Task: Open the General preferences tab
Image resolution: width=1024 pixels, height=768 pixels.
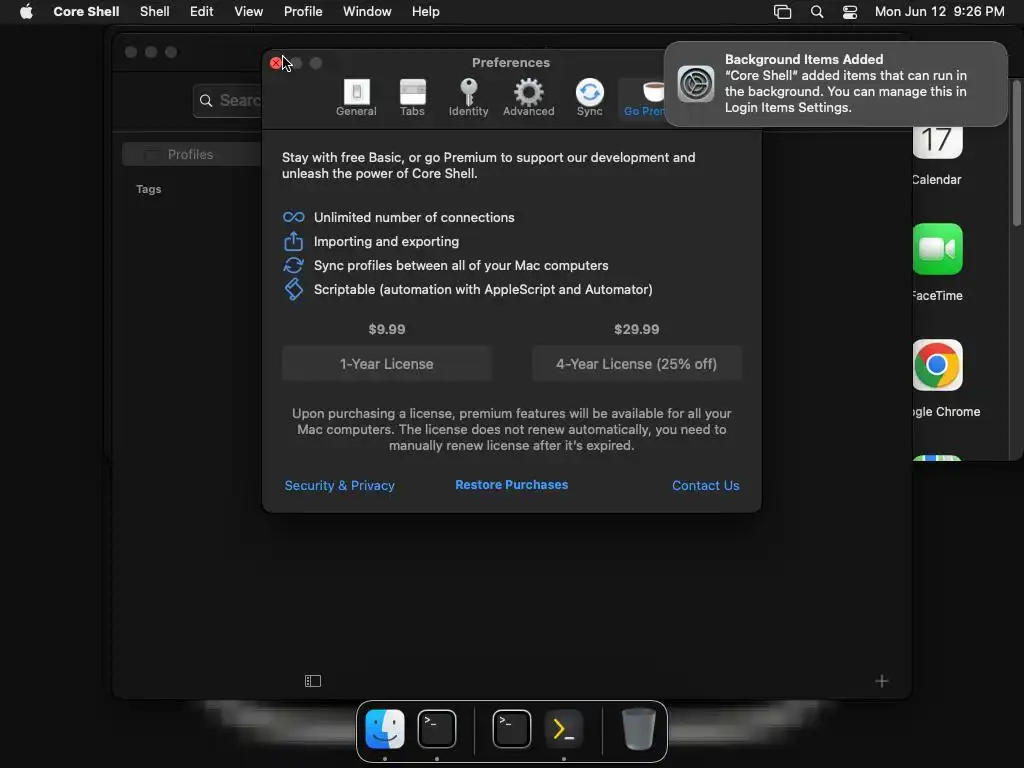Action: point(356,97)
